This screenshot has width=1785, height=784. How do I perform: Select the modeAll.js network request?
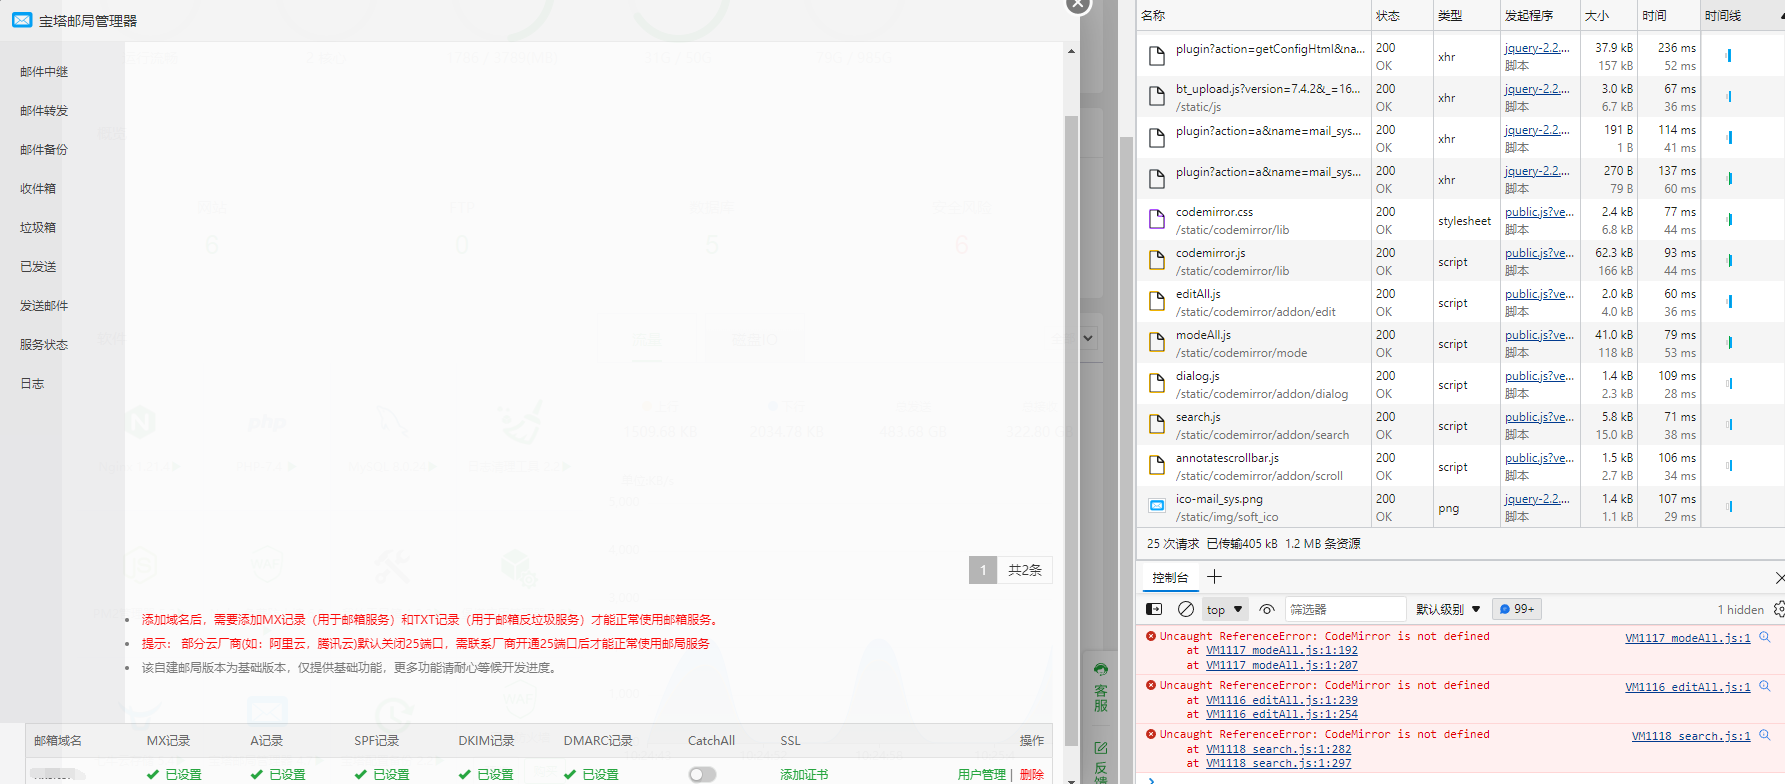click(x=1460, y=343)
